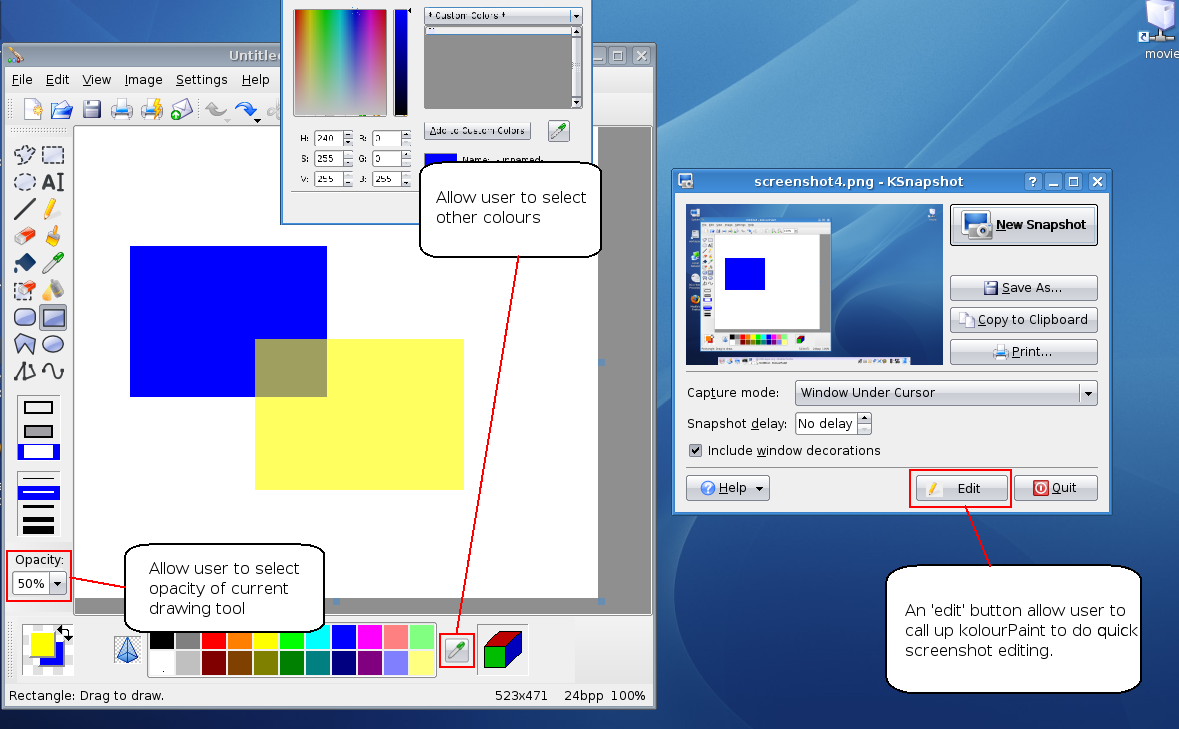Select the Polygon tool
Viewport: 1179px width, 729px height.
coord(25,344)
